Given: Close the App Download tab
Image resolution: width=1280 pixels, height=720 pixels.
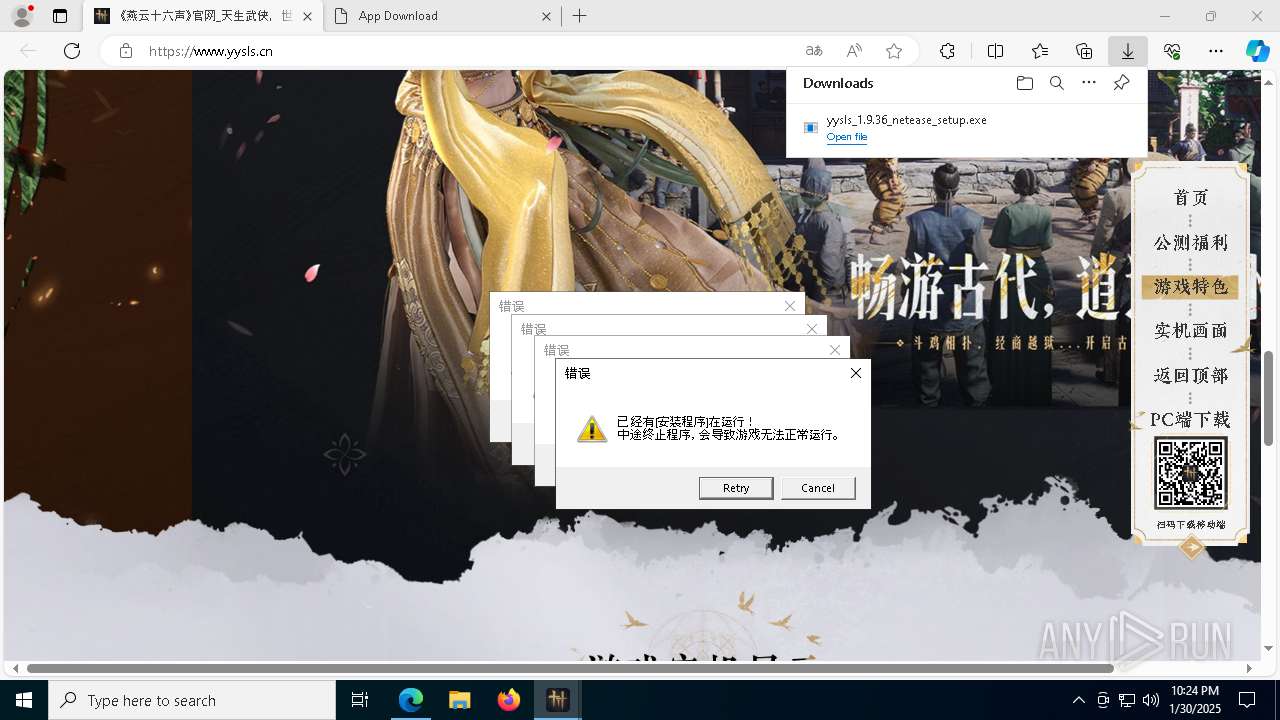Looking at the screenshot, I should tap(546, 16).
